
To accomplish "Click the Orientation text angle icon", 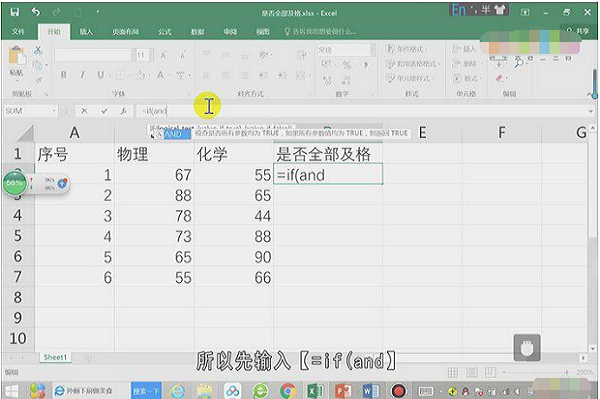I will pos(264,55).
